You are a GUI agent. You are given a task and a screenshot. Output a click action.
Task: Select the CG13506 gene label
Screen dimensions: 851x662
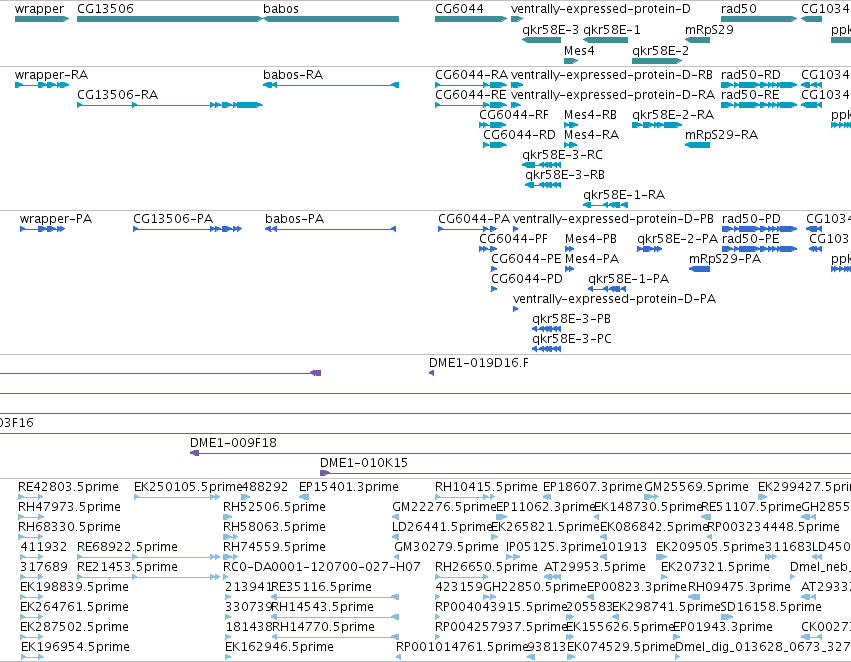105,9
